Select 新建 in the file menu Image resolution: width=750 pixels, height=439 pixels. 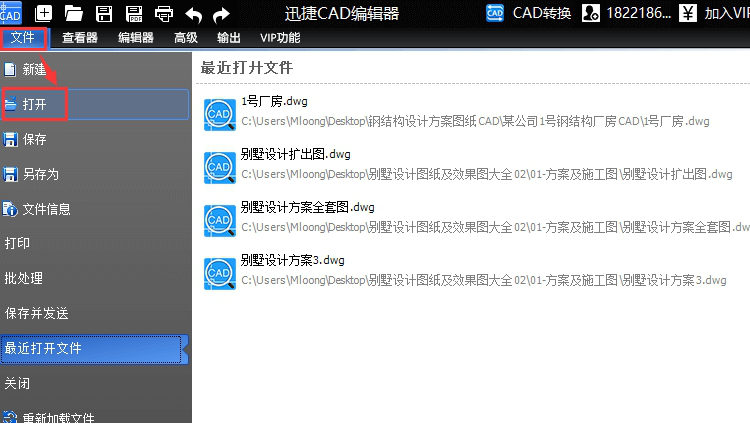[x=95, y=69]
